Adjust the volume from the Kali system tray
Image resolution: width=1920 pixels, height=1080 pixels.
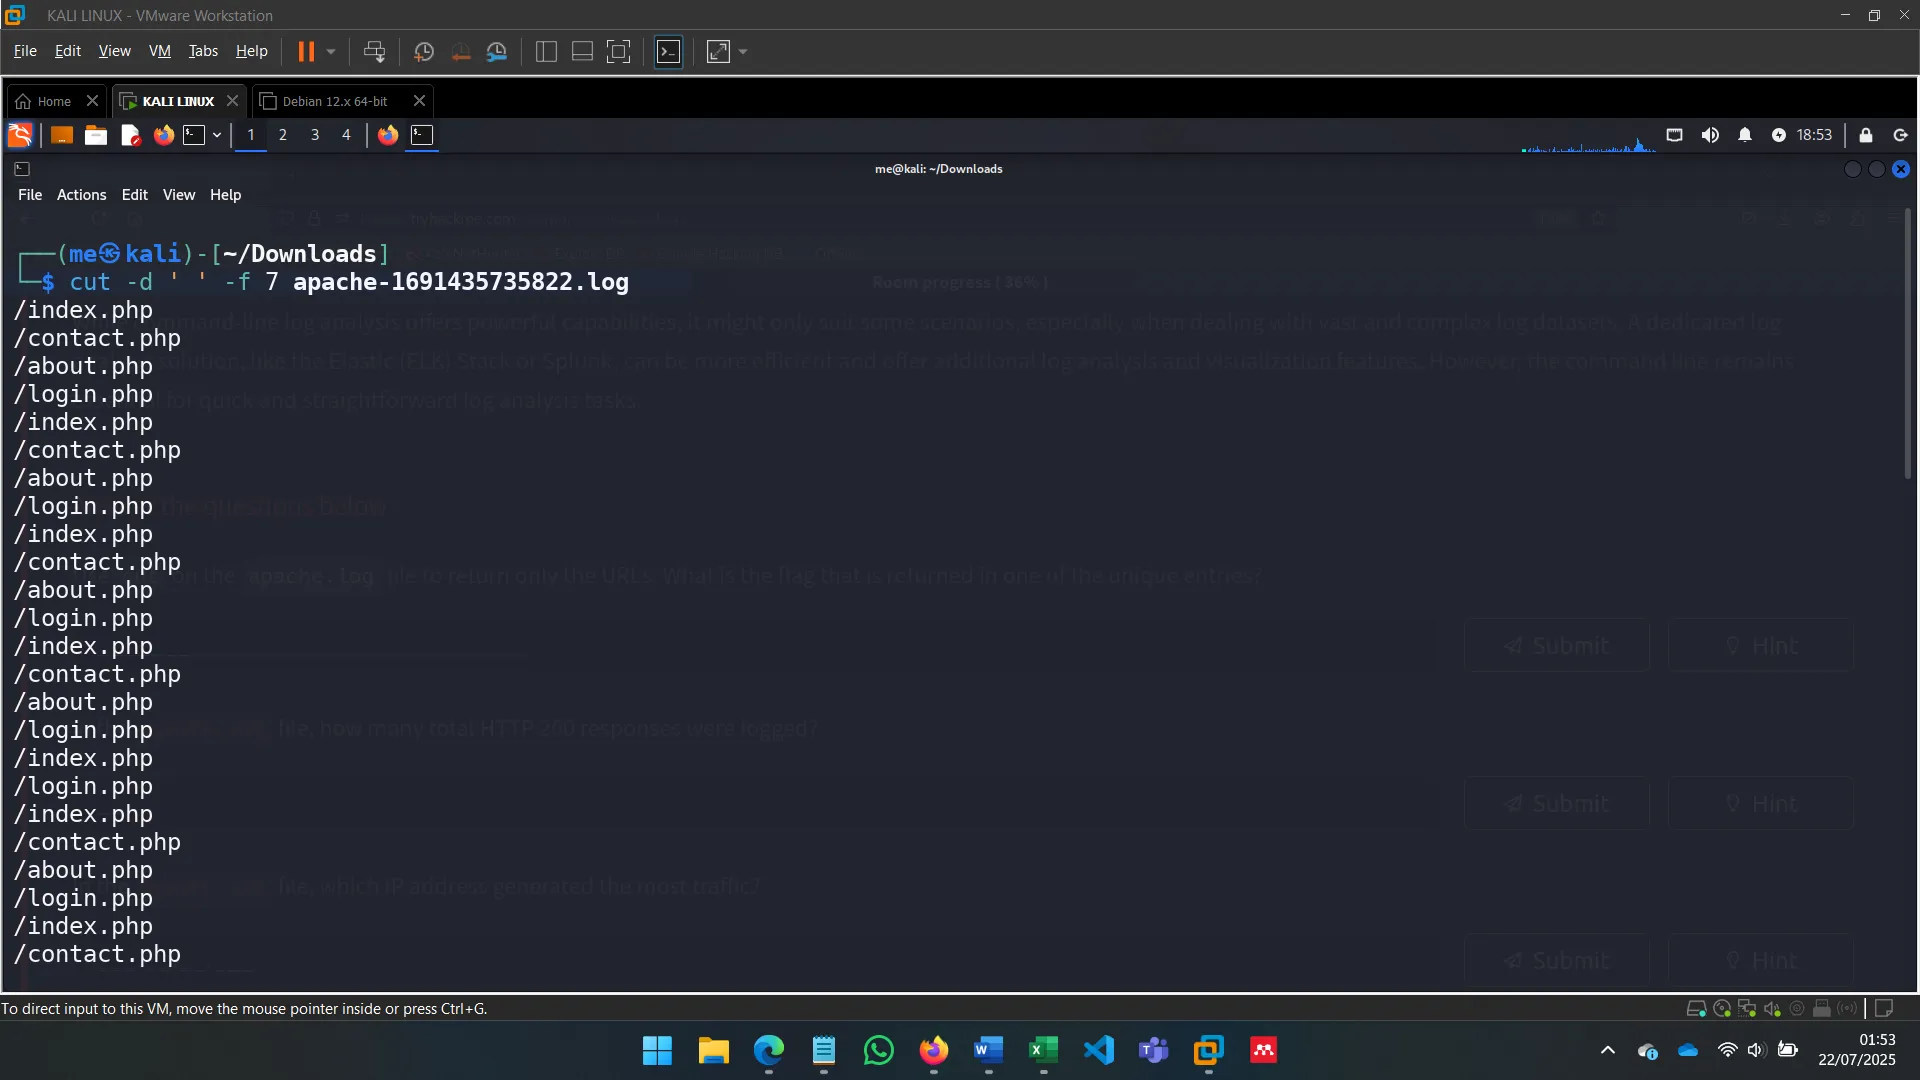pos(1710,135)
